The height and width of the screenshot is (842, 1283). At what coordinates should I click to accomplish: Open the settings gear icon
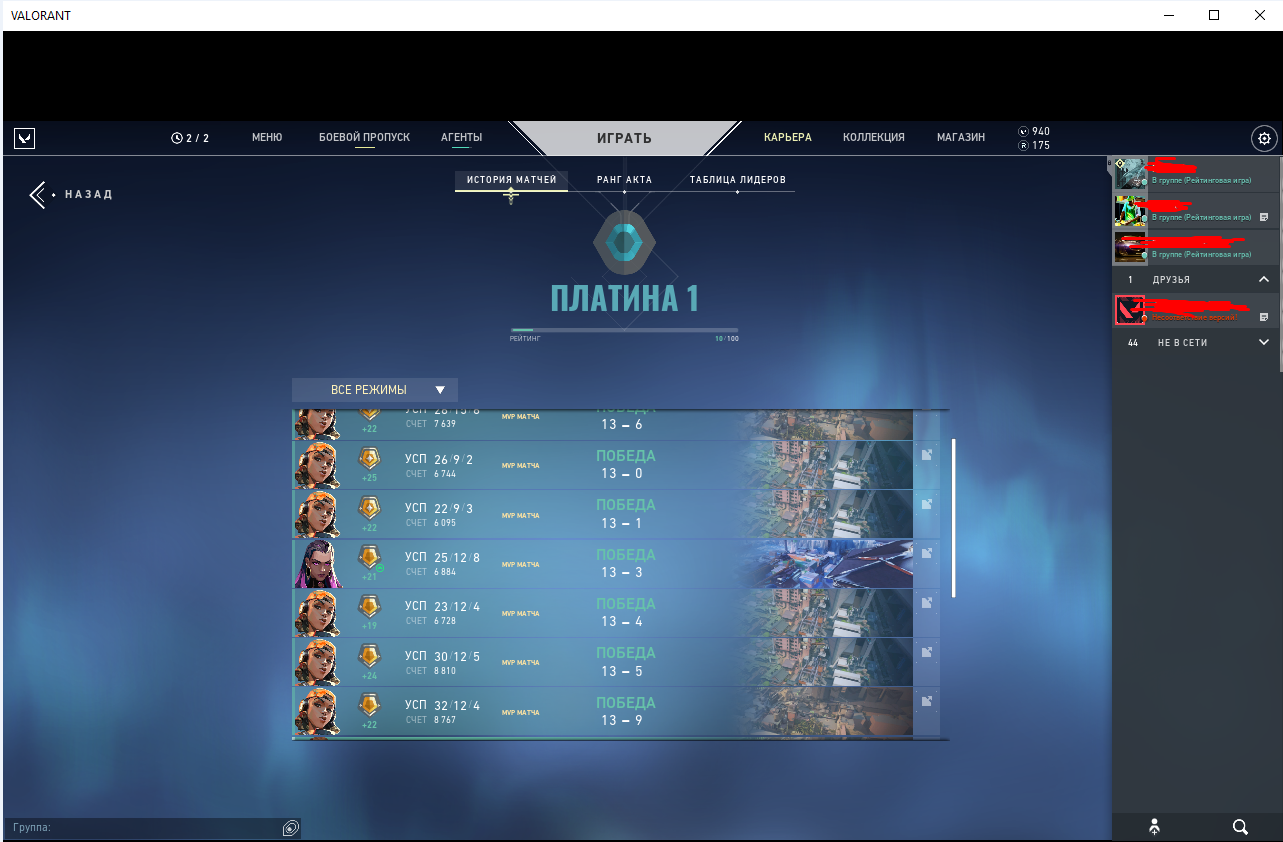pos(1264,138)
